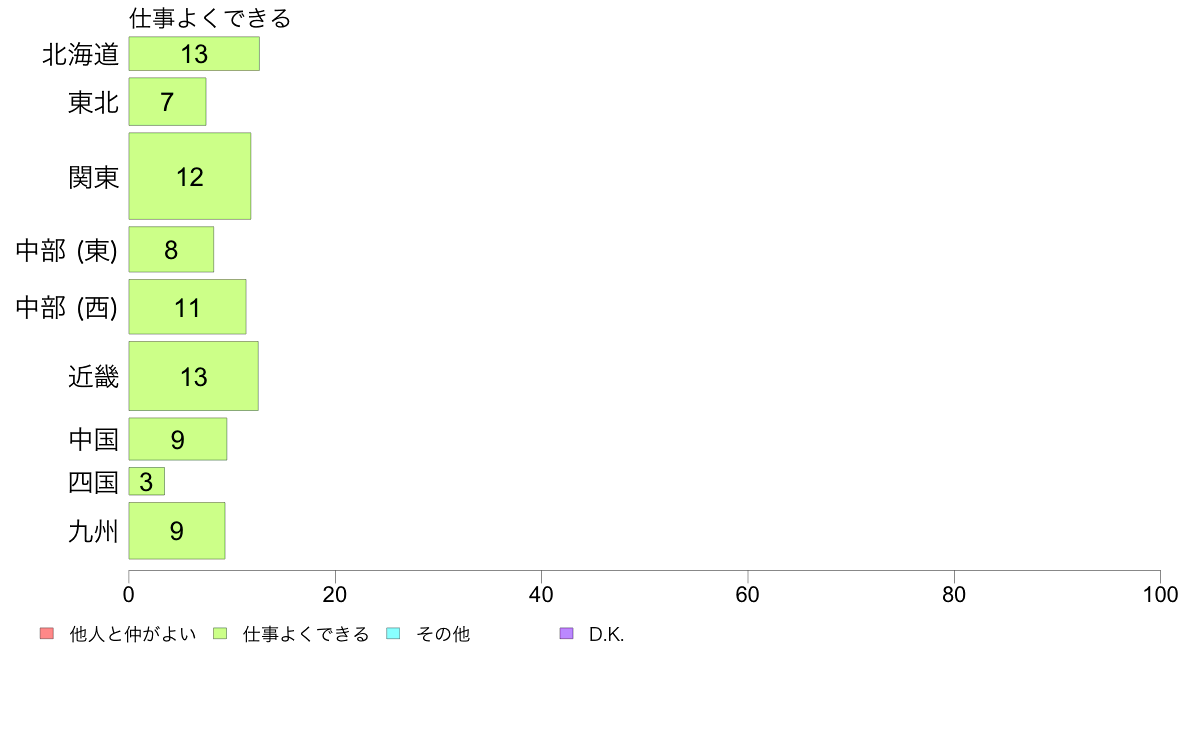1188x736 pixels.
Task: Click the 仕事よくできる chart title
Action: point(210,18)
